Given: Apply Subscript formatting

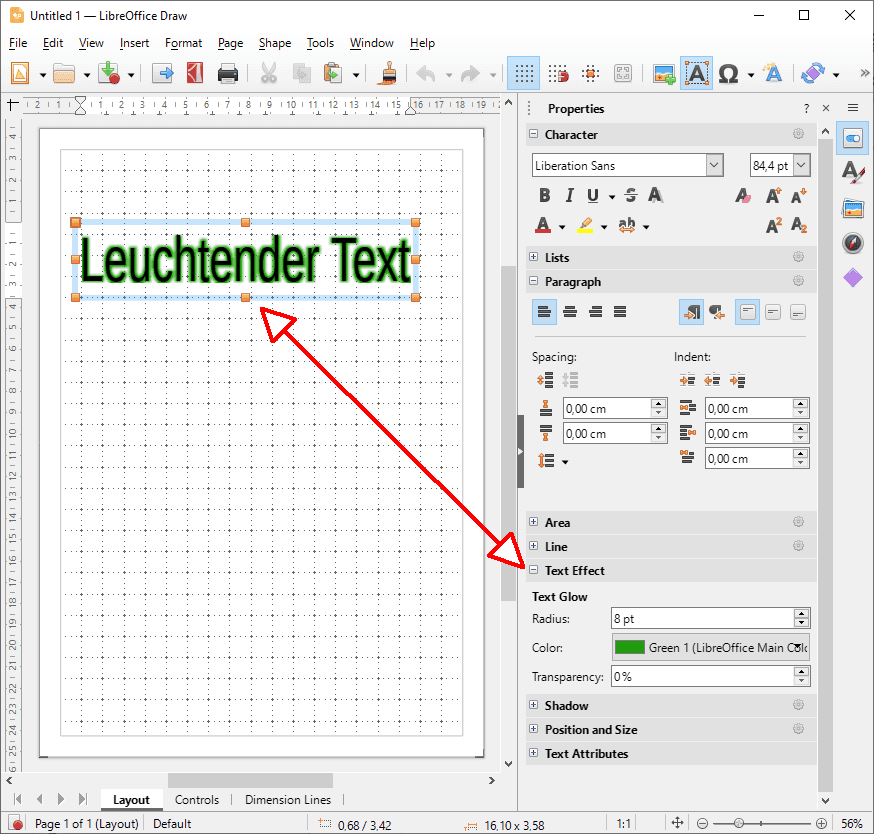Looking at the screenshot, I should (799, 225).
